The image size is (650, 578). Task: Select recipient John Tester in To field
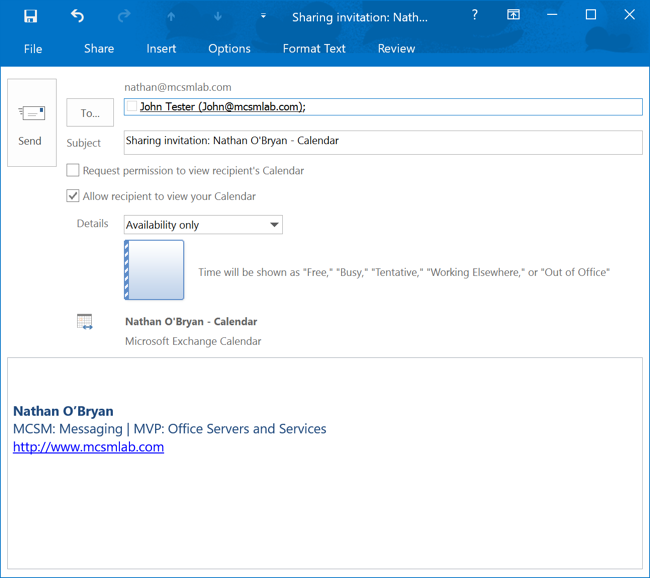(x=223, y=107)
